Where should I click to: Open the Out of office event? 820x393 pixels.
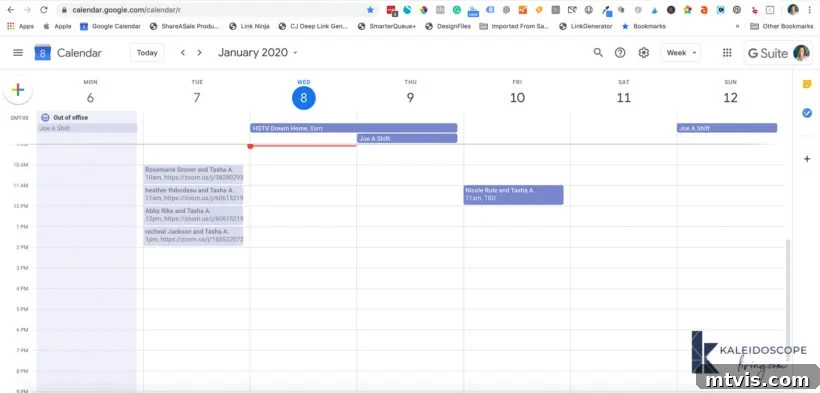click(x=87, y=117)
